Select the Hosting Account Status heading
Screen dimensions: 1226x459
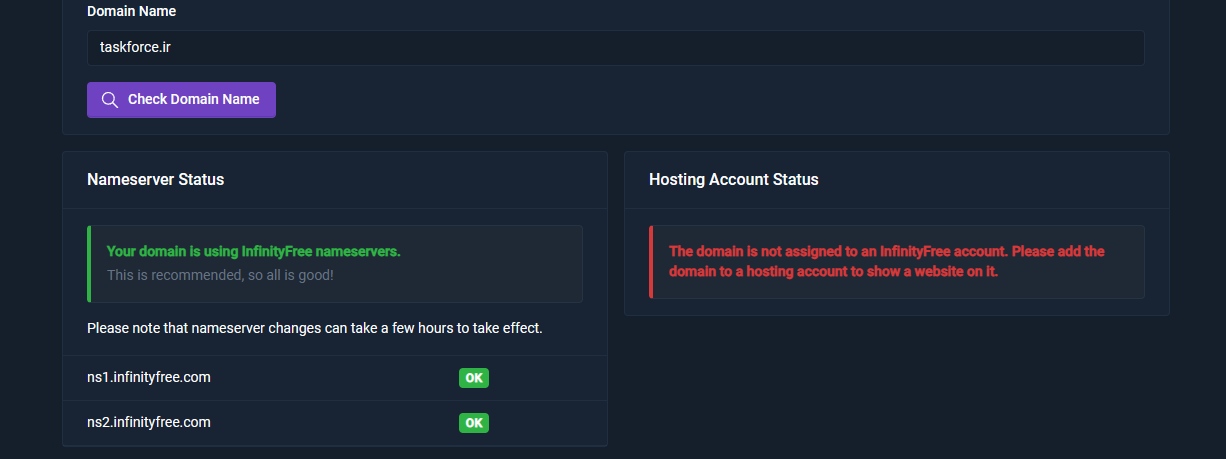tap(734, 180)
